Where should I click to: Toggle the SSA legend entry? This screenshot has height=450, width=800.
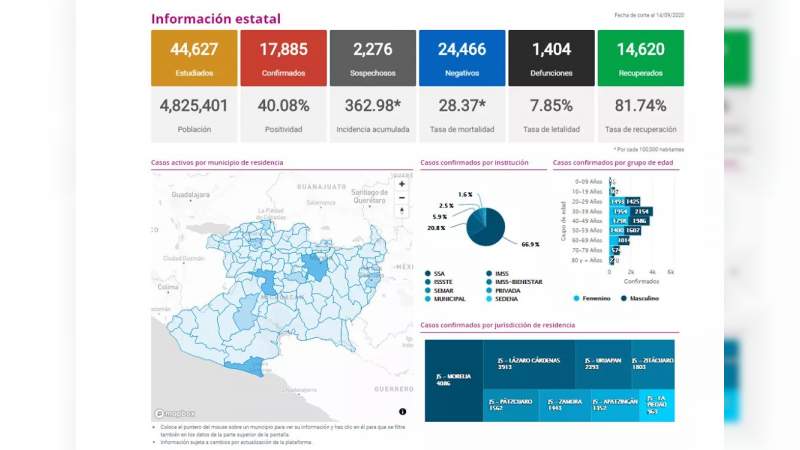tap(435, 273)
